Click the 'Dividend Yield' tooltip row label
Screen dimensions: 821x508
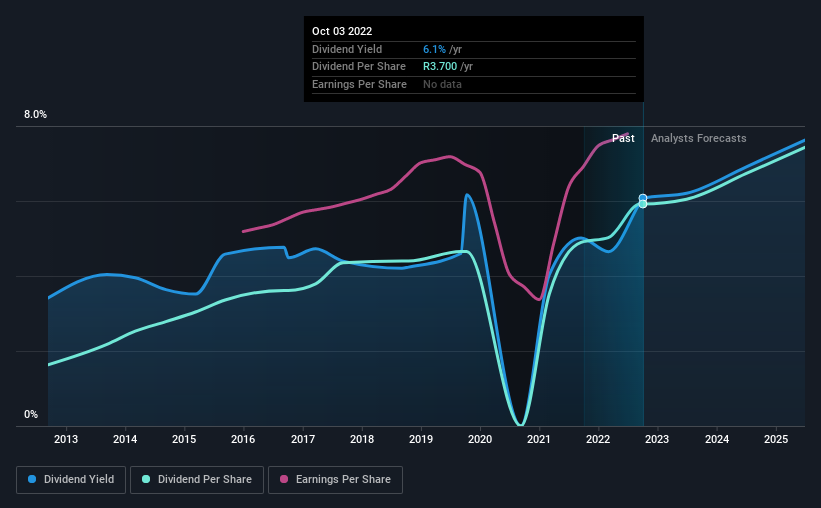point(347,49)
